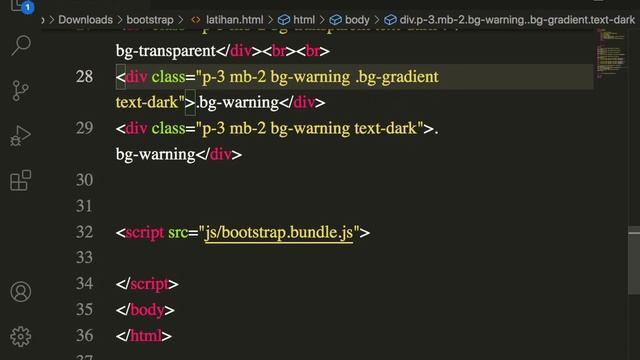Image resolution: width=640 pixels, height=360 pixels.
Task: Click line number 29 in gutter
Action: (84, 128)
